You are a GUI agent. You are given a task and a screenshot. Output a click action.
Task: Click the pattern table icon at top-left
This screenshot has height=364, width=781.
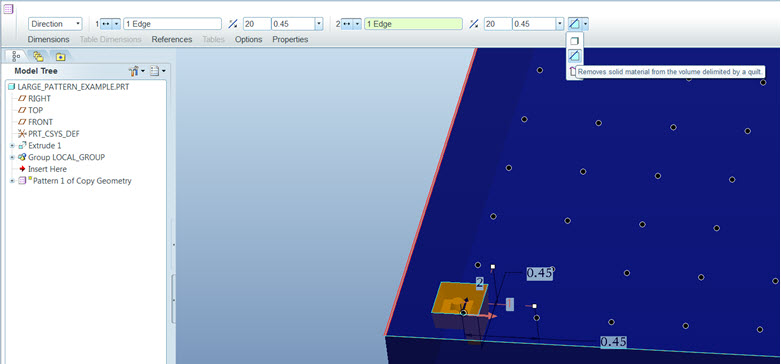[8, 9]
